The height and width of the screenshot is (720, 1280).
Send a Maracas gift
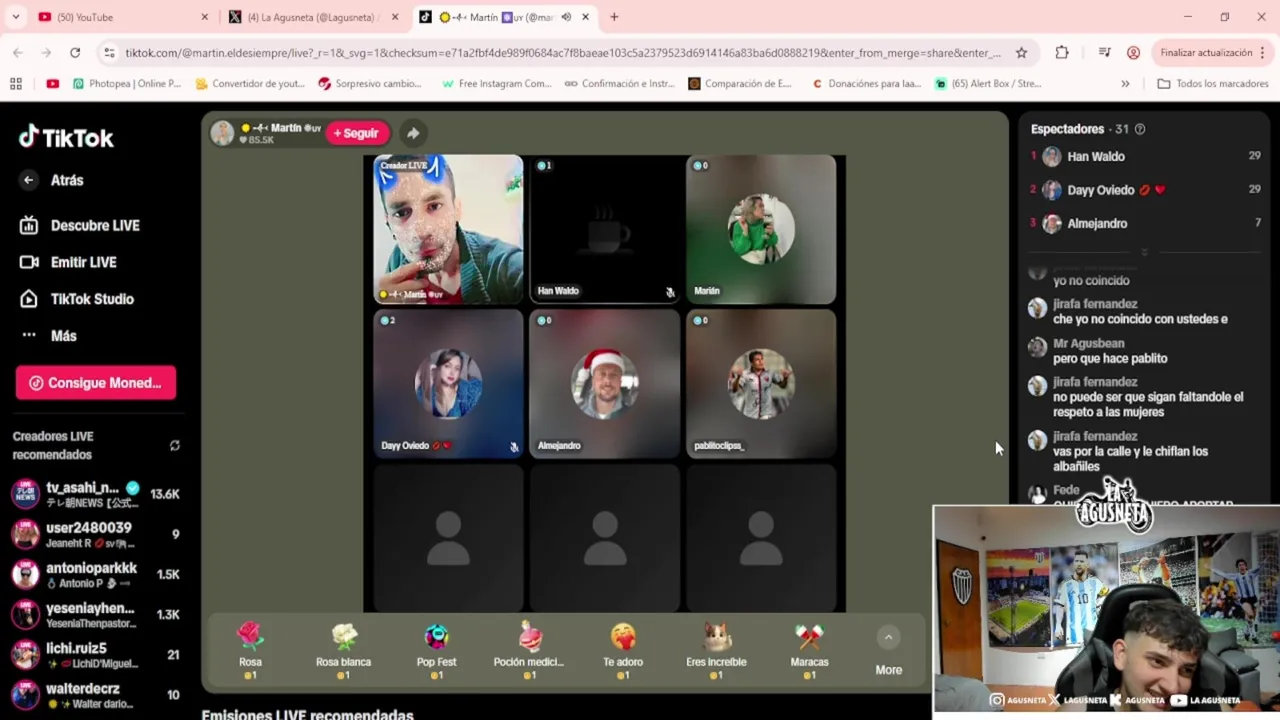pos(809,651)
